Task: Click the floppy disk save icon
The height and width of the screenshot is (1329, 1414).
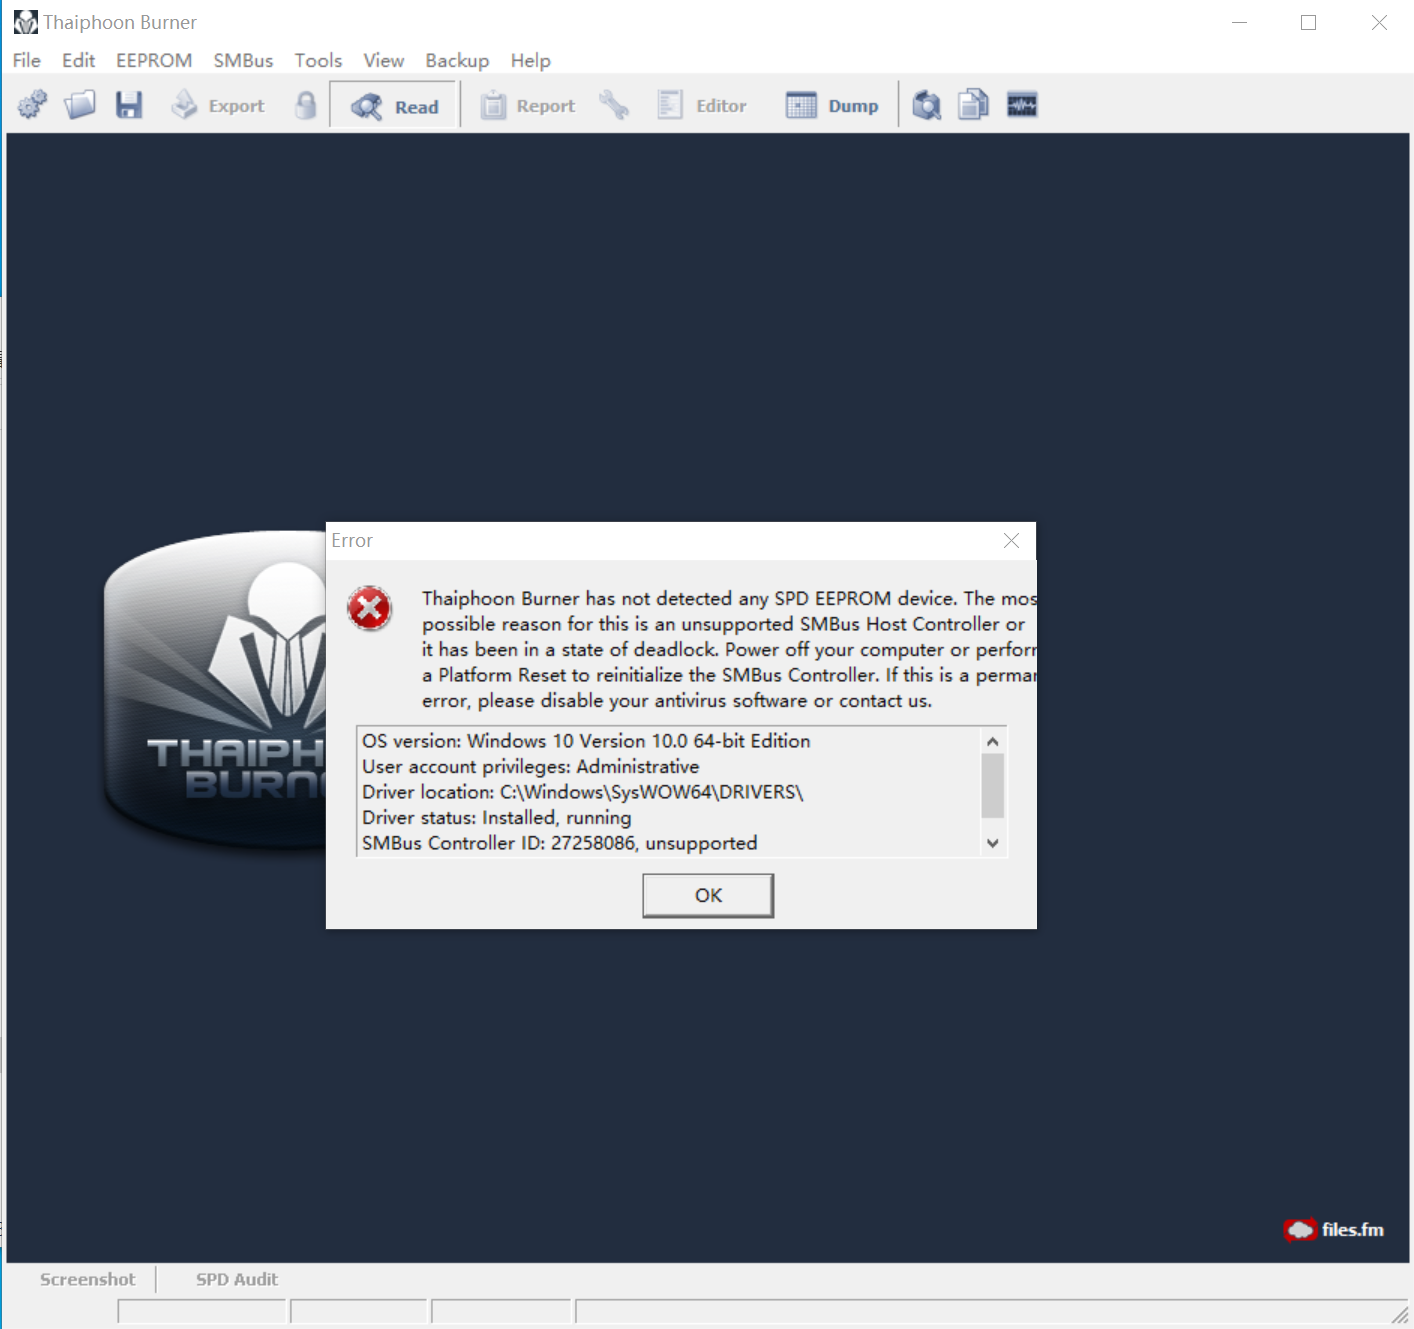Action: (x=129, y=105)
